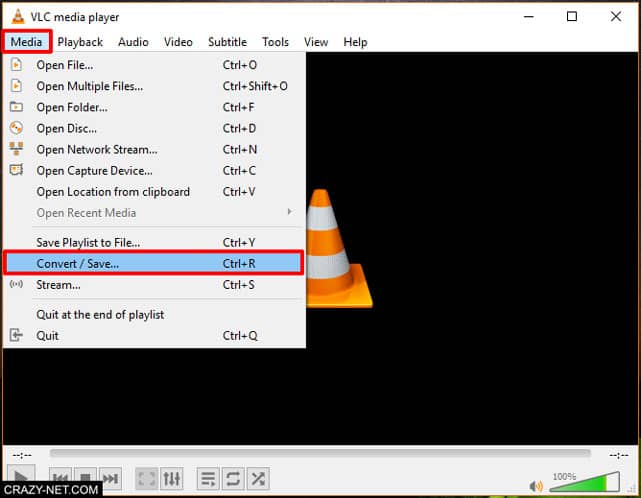Select Open Capture Device... entry

pyautogui.click(x=154, y=170)
